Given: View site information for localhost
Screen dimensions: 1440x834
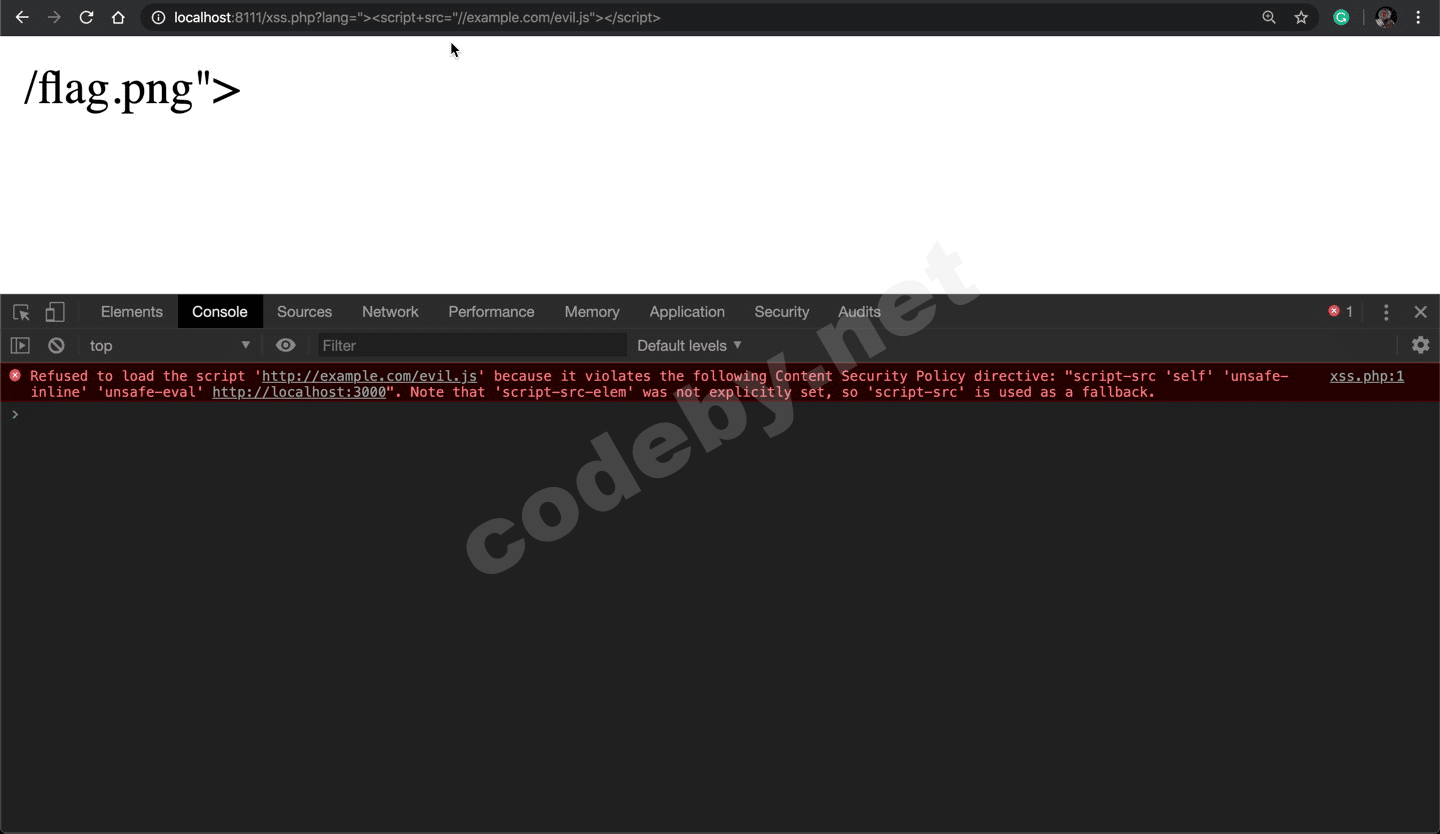Looking at the screenshot, I should [x=158, y=17].
